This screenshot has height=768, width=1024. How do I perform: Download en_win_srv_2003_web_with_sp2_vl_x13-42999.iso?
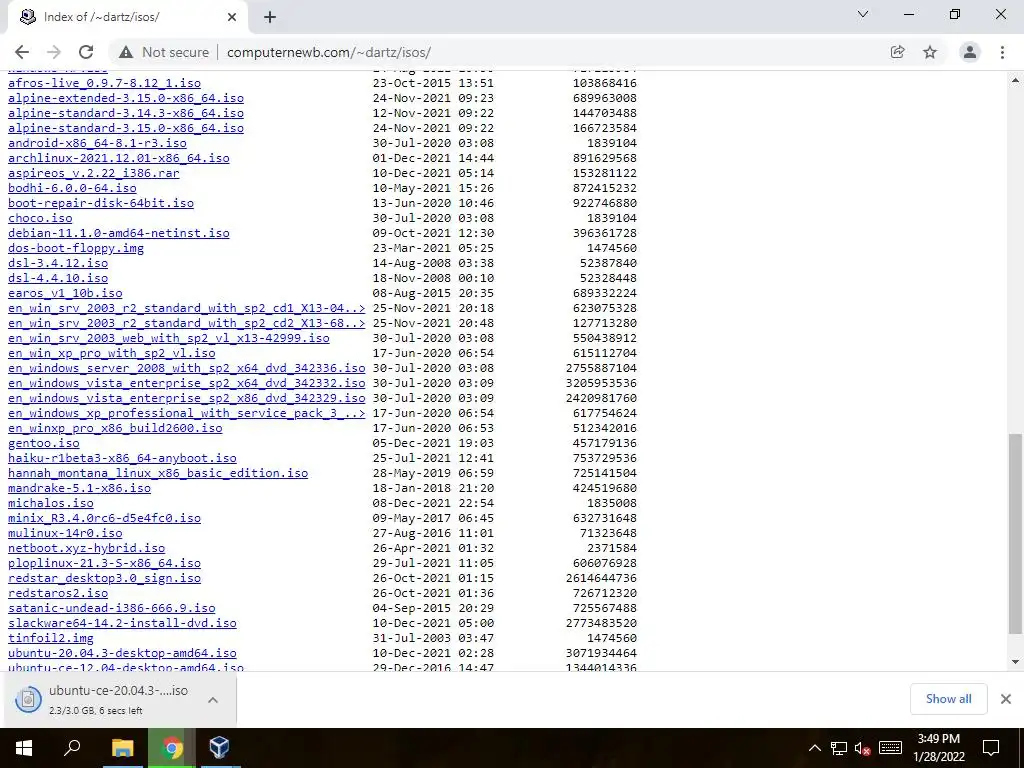(169, 338)
